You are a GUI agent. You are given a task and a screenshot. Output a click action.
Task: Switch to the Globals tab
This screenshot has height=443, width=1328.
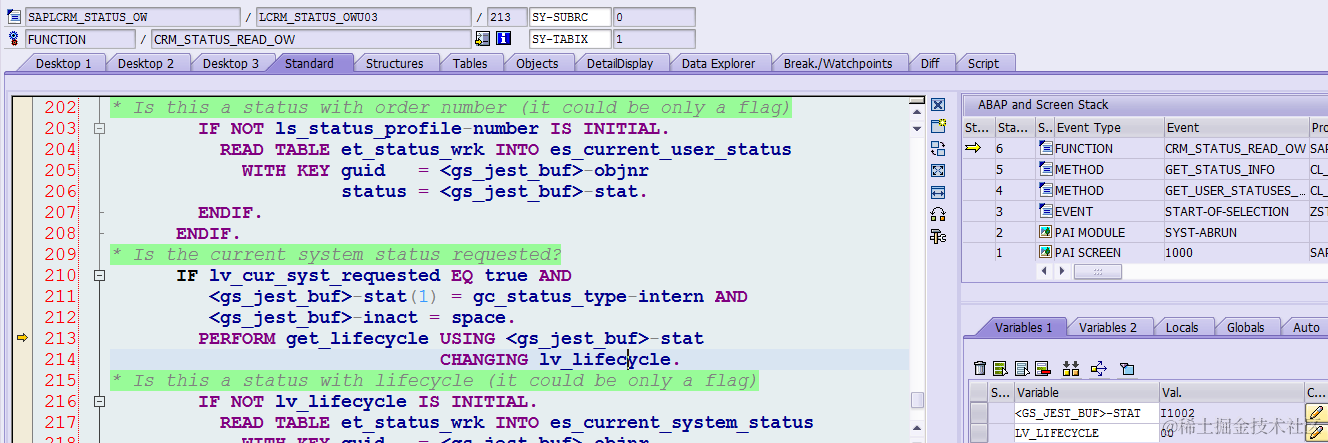[1245, 327]
